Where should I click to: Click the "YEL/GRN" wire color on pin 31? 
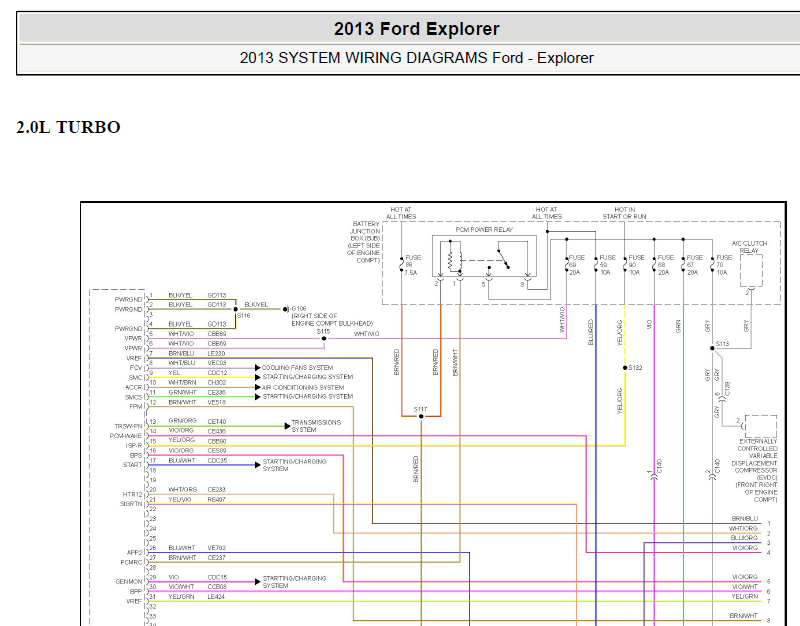pos(181,596)
